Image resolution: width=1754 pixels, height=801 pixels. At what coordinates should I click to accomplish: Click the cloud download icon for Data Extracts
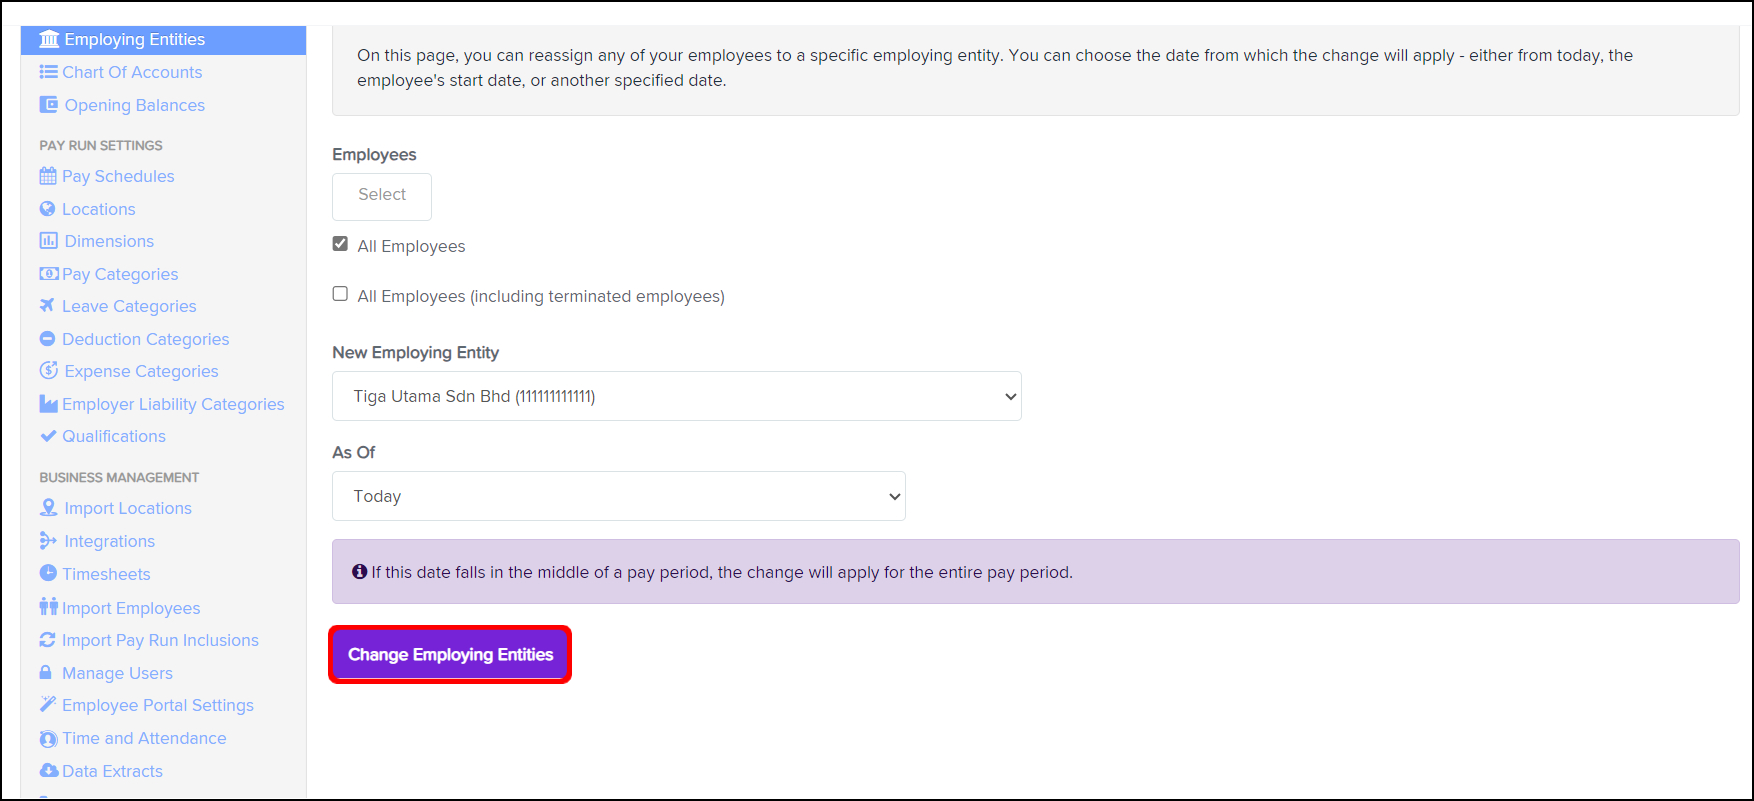(x=48, y=770)
